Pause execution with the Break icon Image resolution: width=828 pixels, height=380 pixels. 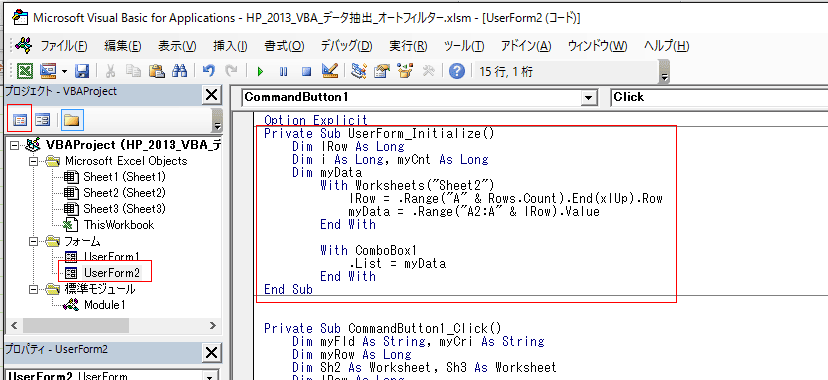pyautogui.click(x=284, y=72)
